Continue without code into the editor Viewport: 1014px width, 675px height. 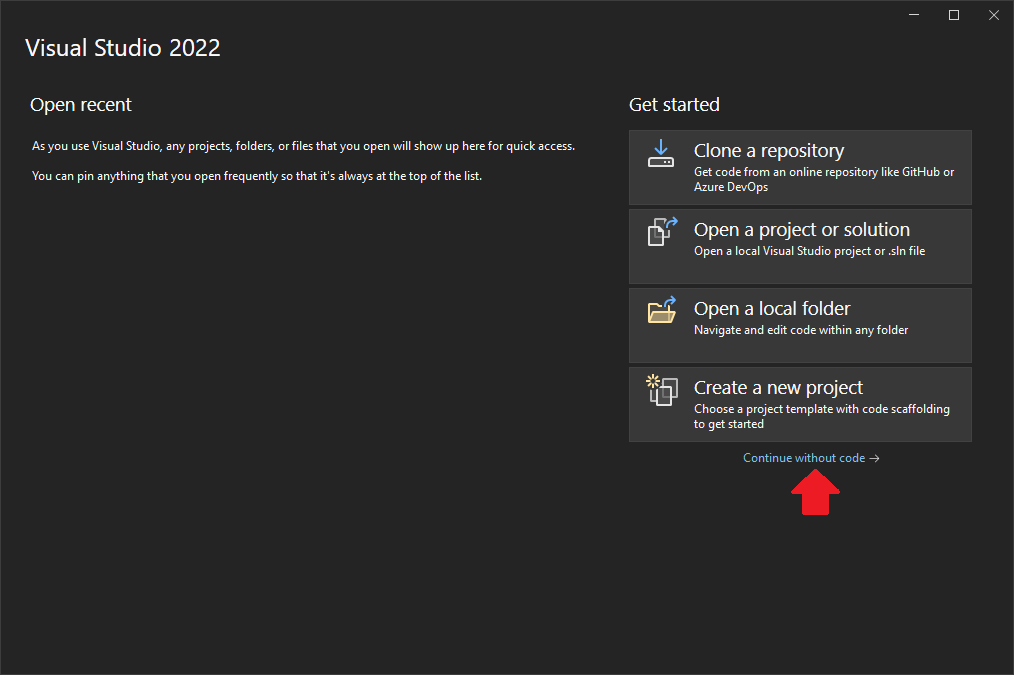click(803, 457)
